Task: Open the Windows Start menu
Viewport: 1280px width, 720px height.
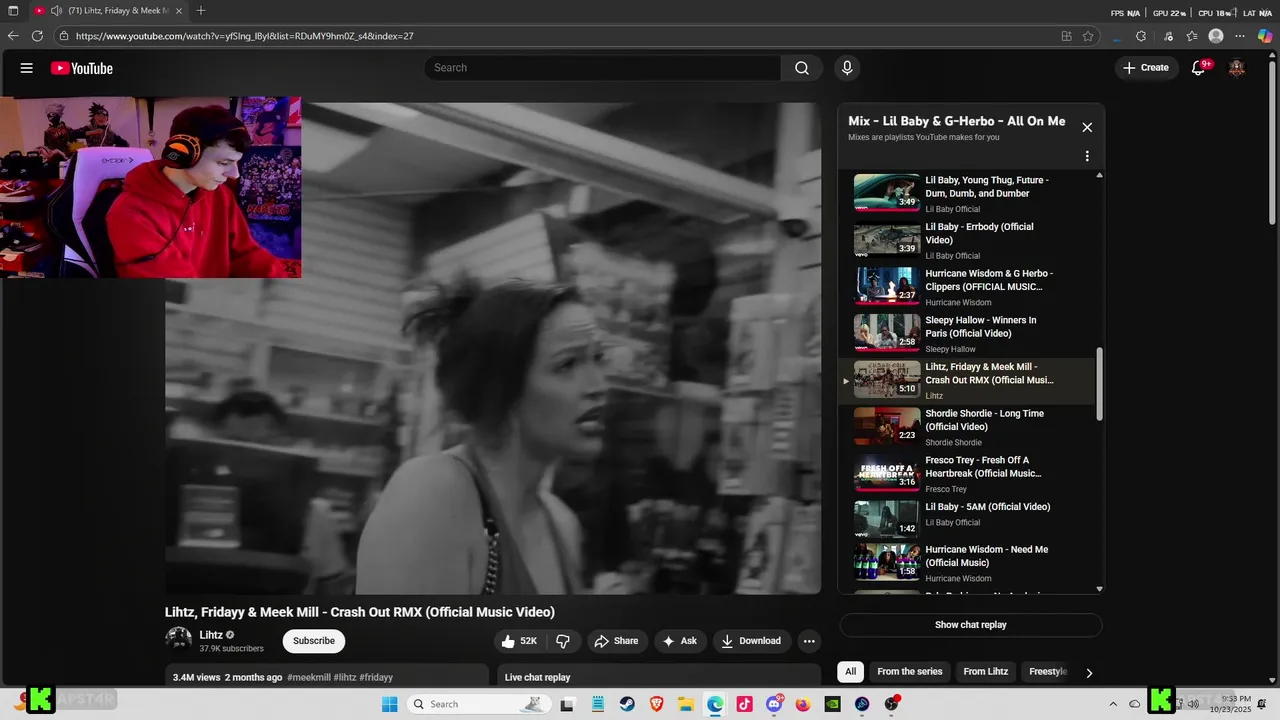Action: (x=389, y=704)
